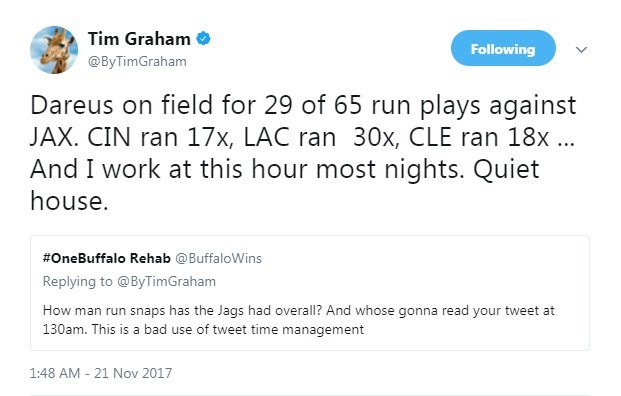Click the 1:48 AM - 21 Nov 2017 timestamp

[101, 373]
